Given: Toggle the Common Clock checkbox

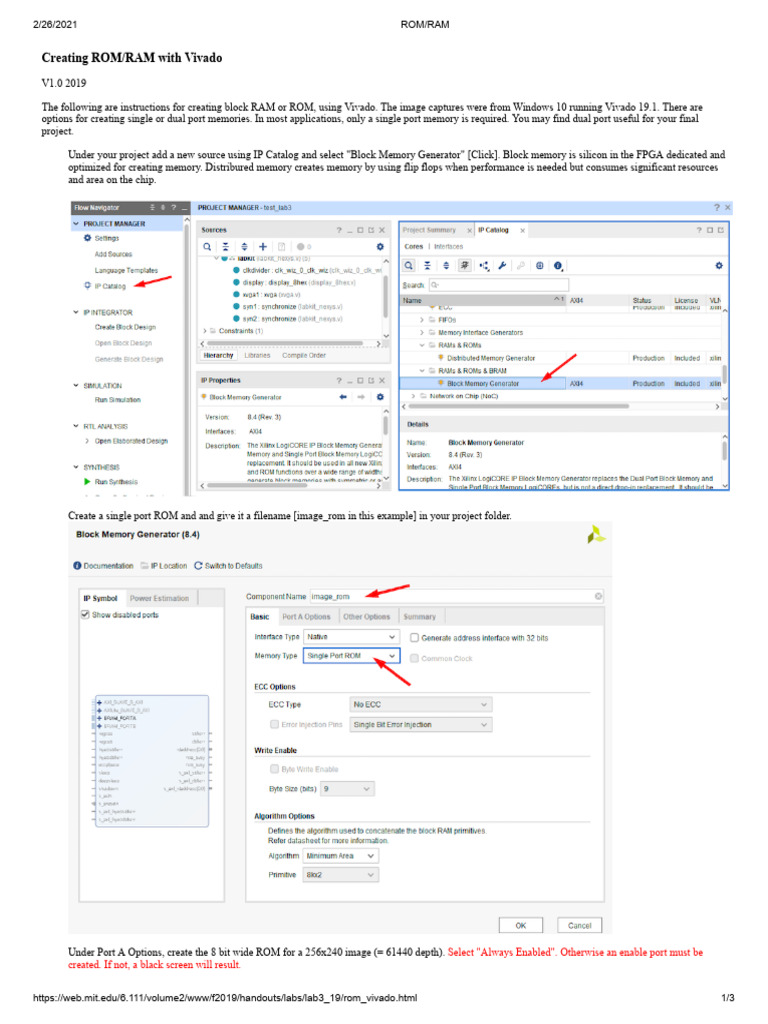Looking at the screenshot, I should coord(414,658).
